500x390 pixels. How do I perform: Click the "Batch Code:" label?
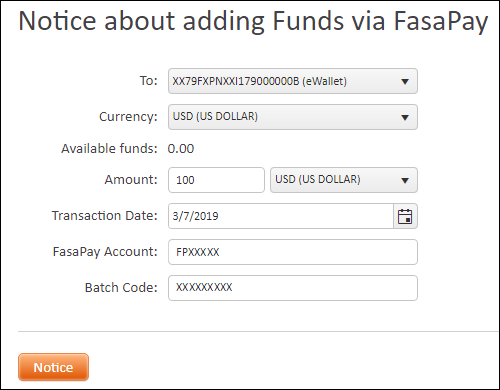pyautogui.click(x=121, y=288)
